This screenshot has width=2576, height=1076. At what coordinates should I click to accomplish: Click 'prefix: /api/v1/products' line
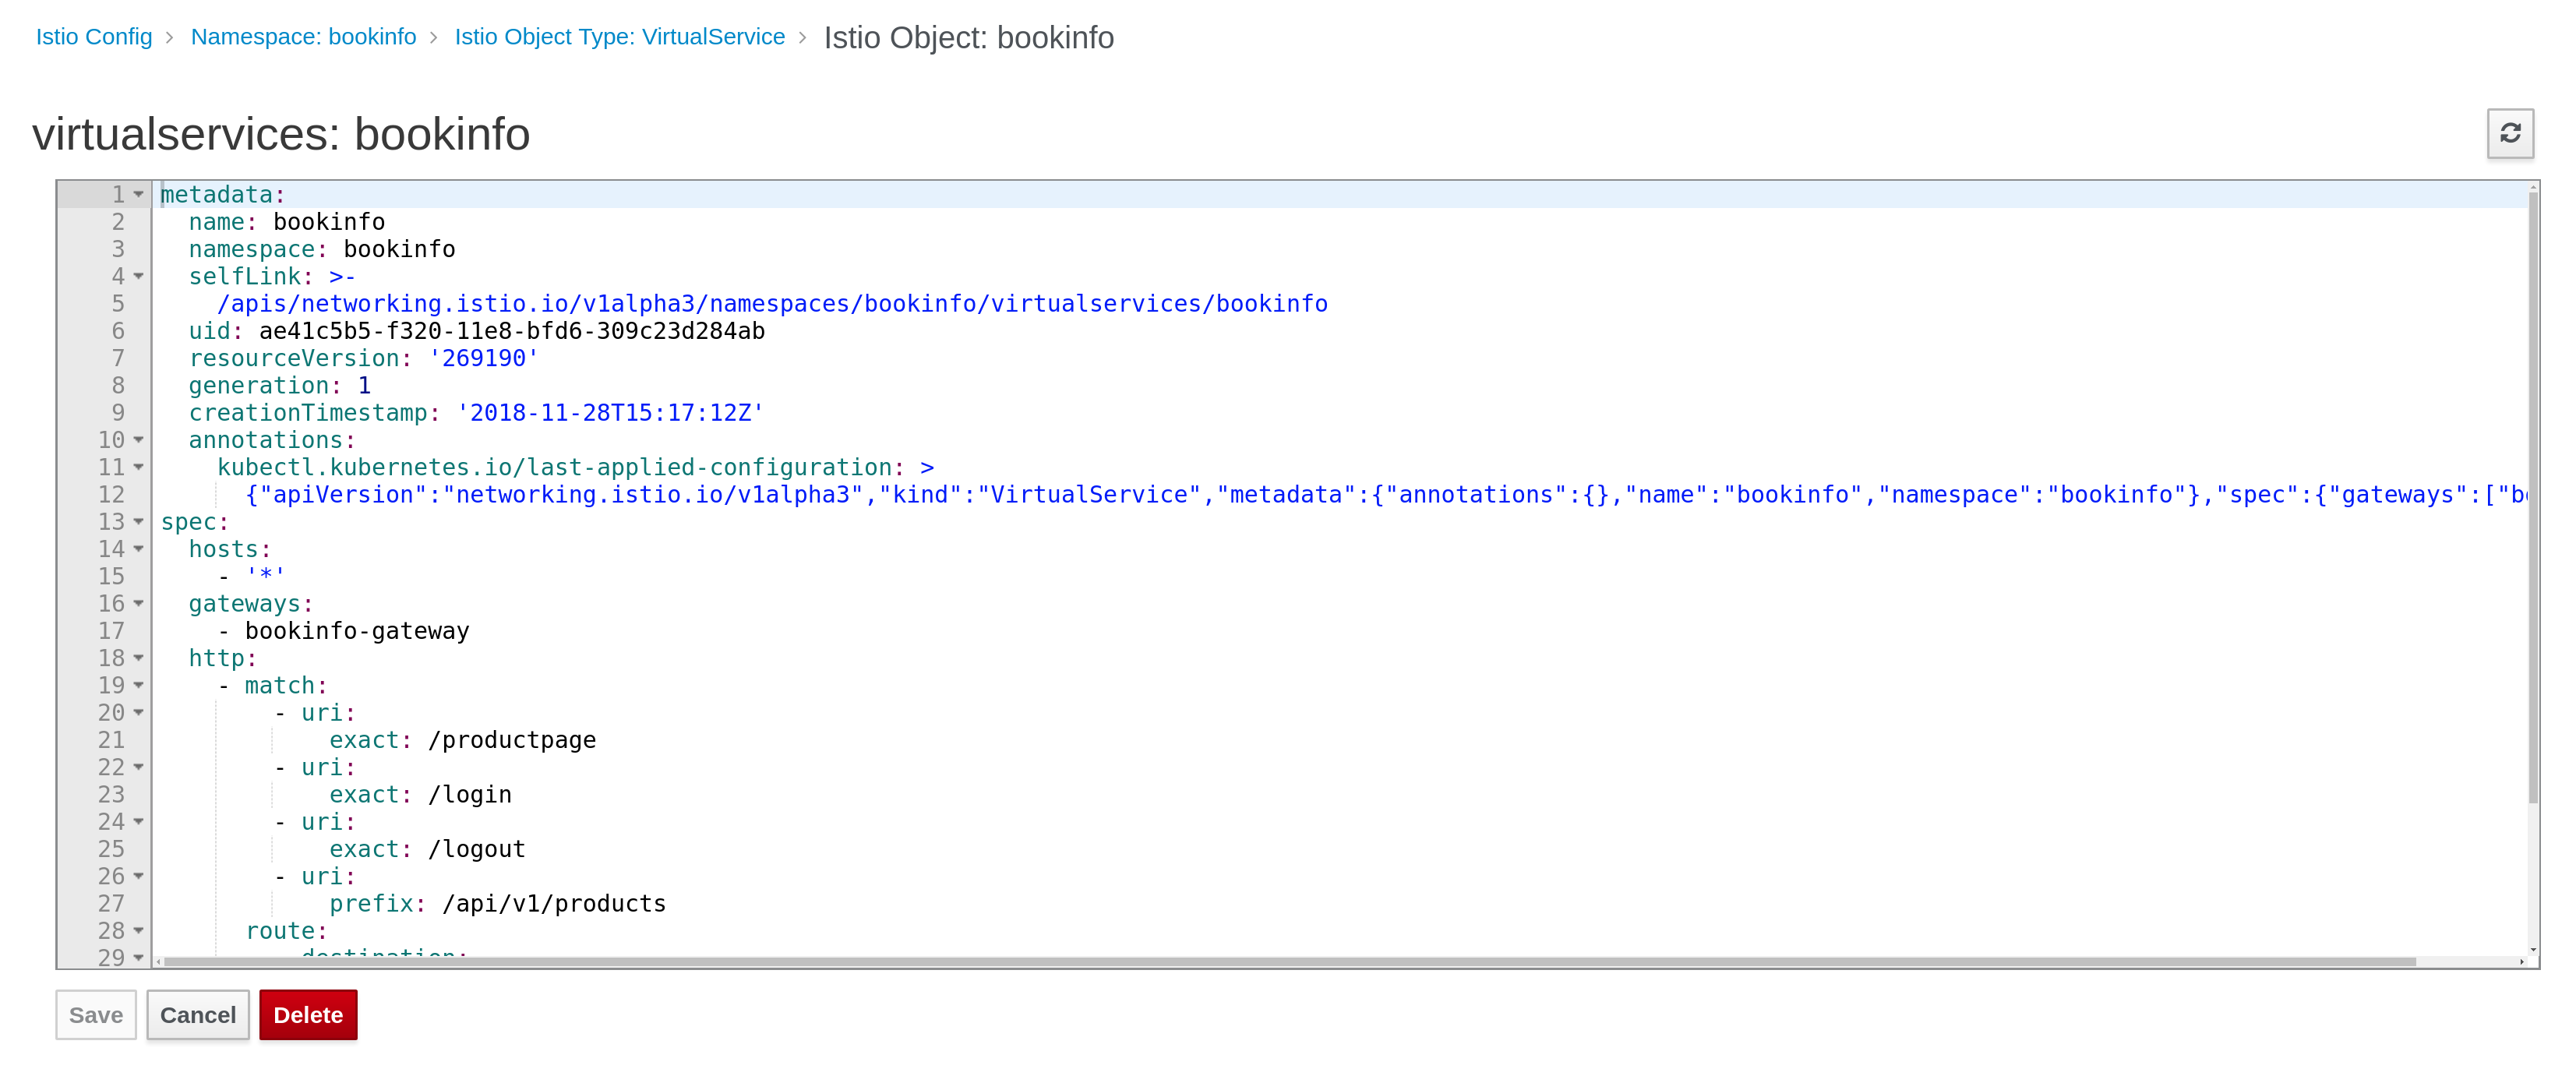498,903
